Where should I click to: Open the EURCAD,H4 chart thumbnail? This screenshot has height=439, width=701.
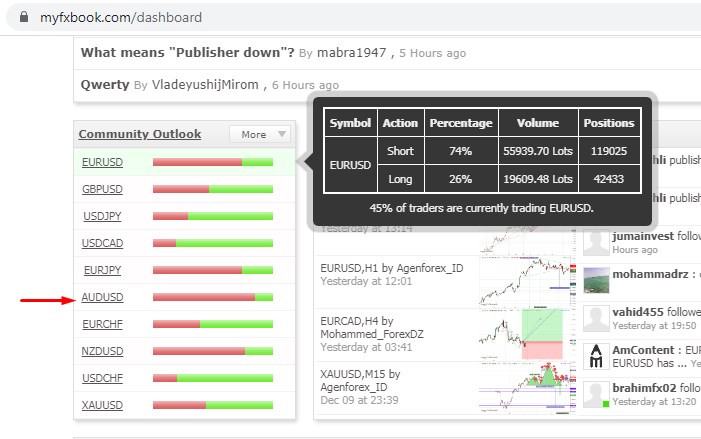pos(528,334)
